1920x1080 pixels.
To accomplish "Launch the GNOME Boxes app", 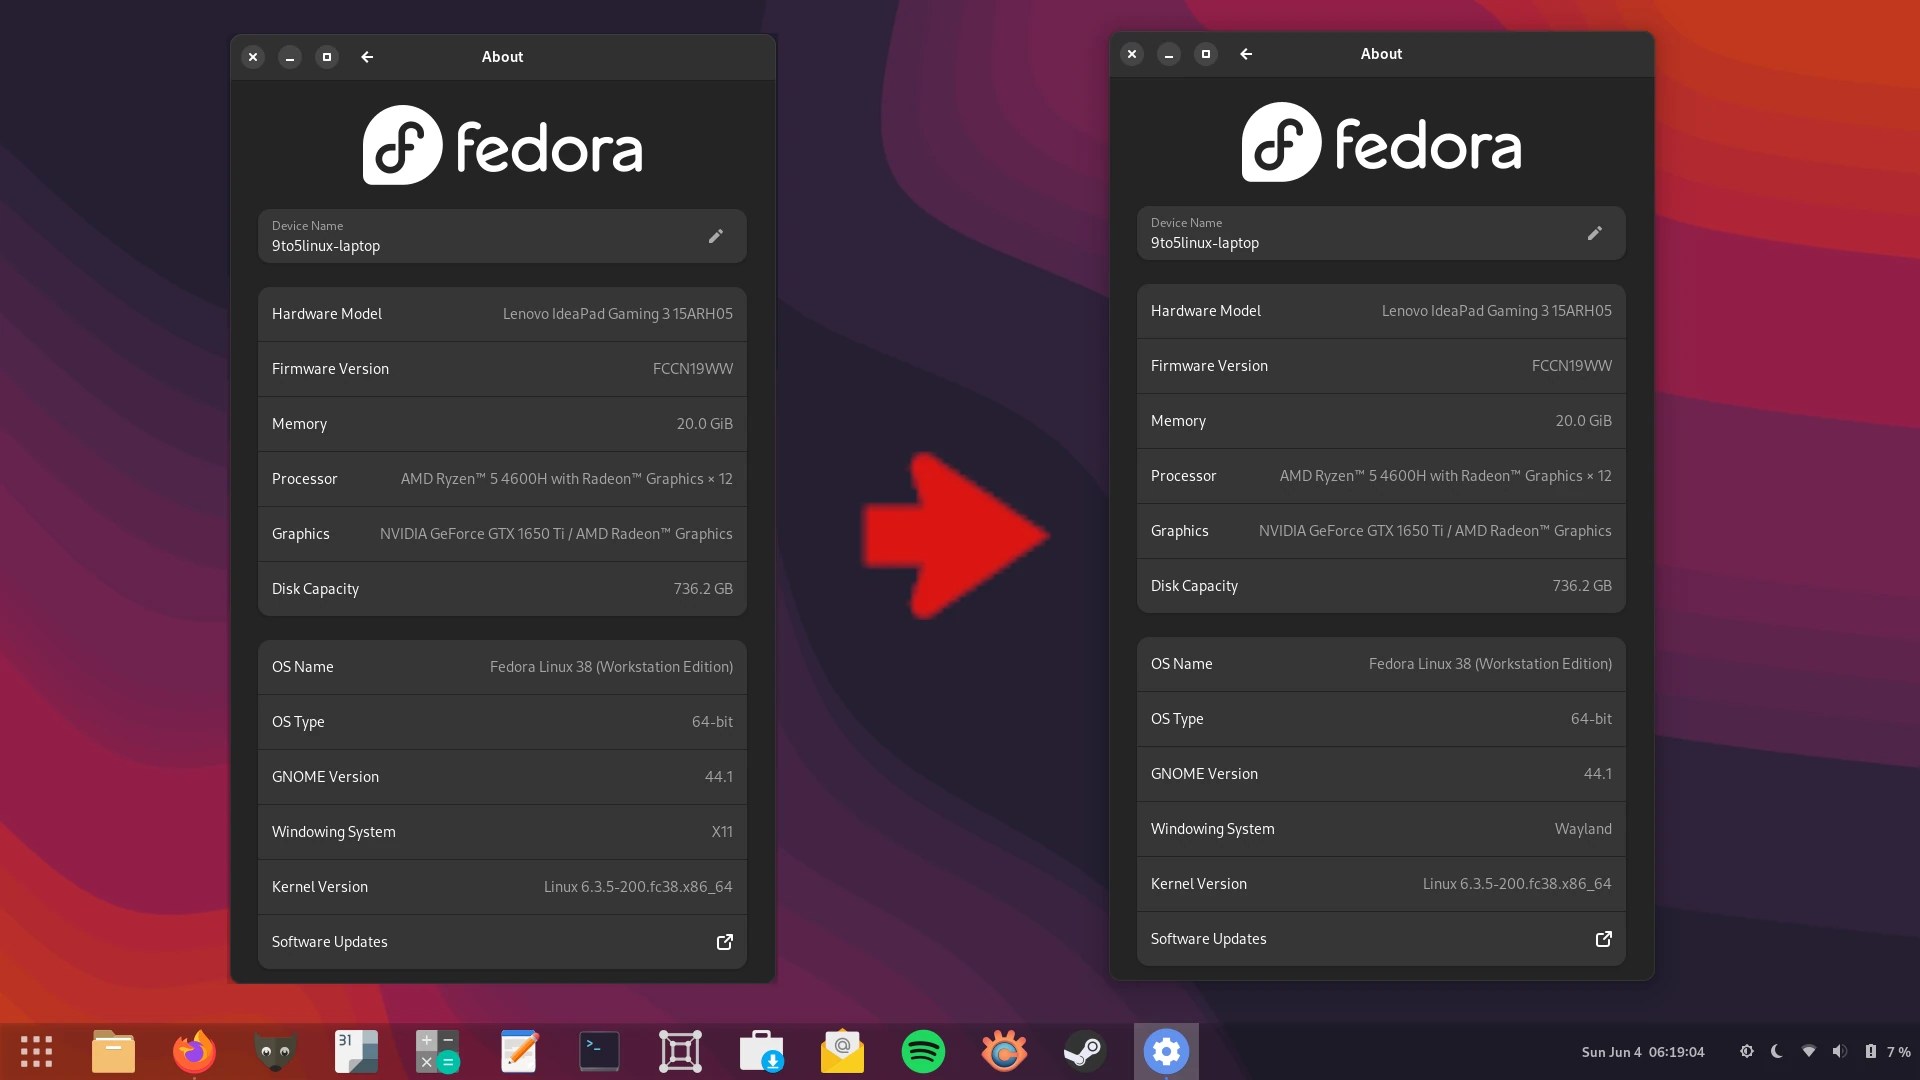I will pos(679,1051).
